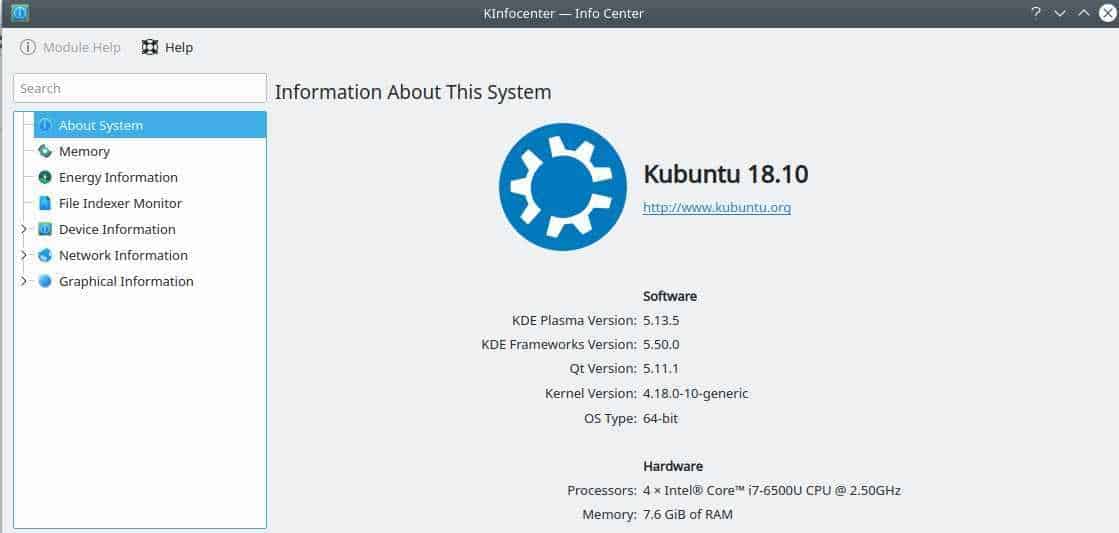1119x533 pixels.
Task: Click the Kubuntu gear logo
Action: tap(563, 187)
